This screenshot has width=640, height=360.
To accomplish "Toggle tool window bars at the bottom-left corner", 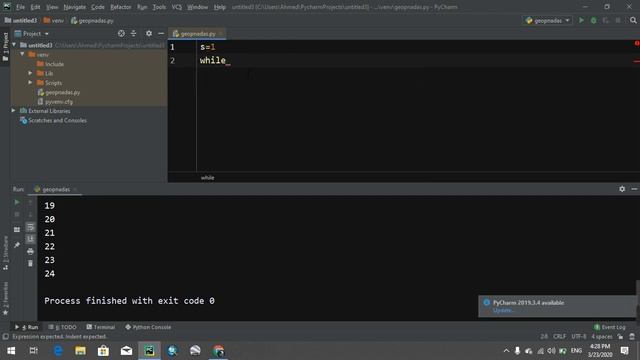I will (5, 337).
